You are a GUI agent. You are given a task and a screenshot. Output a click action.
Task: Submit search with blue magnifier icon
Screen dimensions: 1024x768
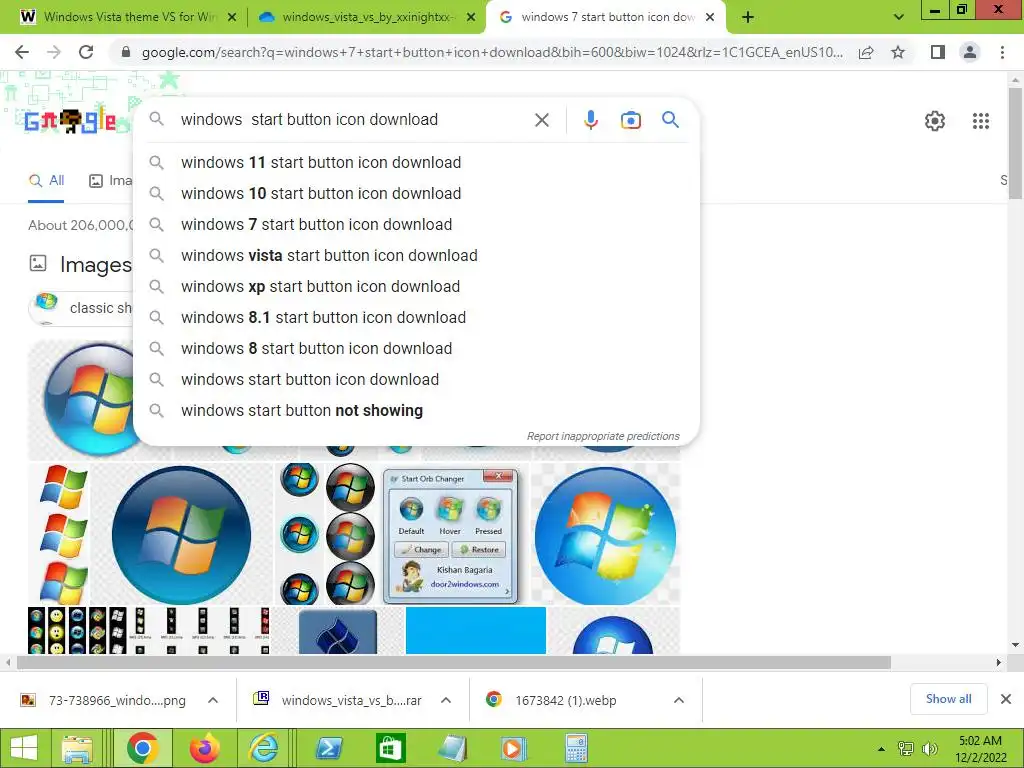pos(670,120)
